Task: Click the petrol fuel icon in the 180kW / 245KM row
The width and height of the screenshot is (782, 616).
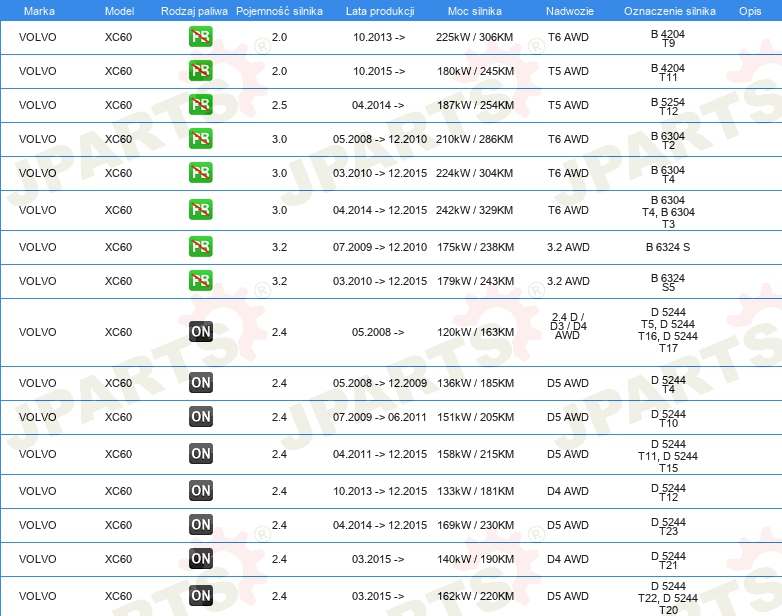Action: point(200,71)
